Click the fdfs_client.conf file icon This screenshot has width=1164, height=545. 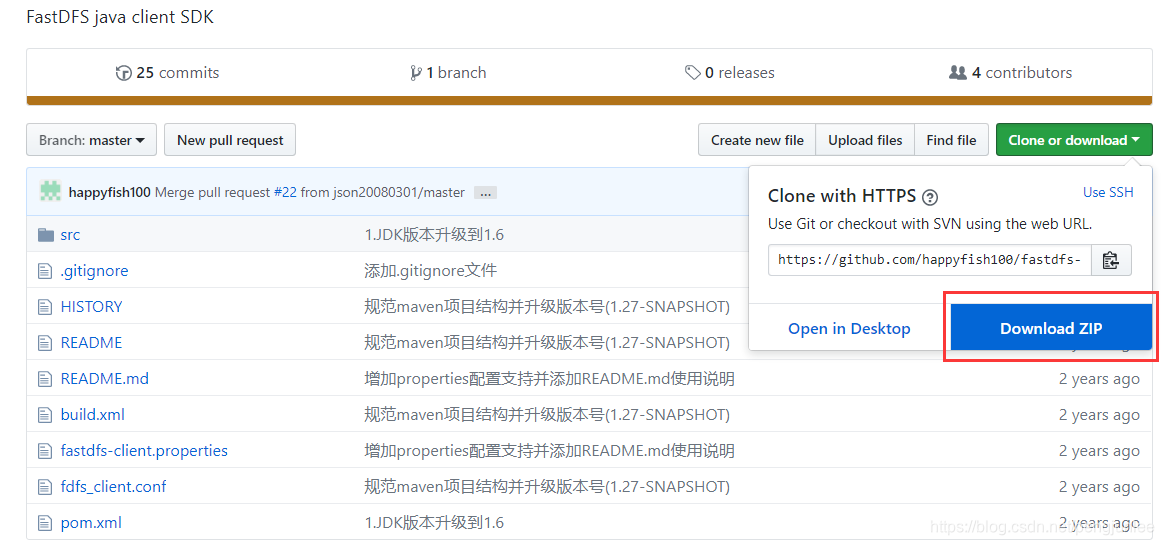point(45,486)
